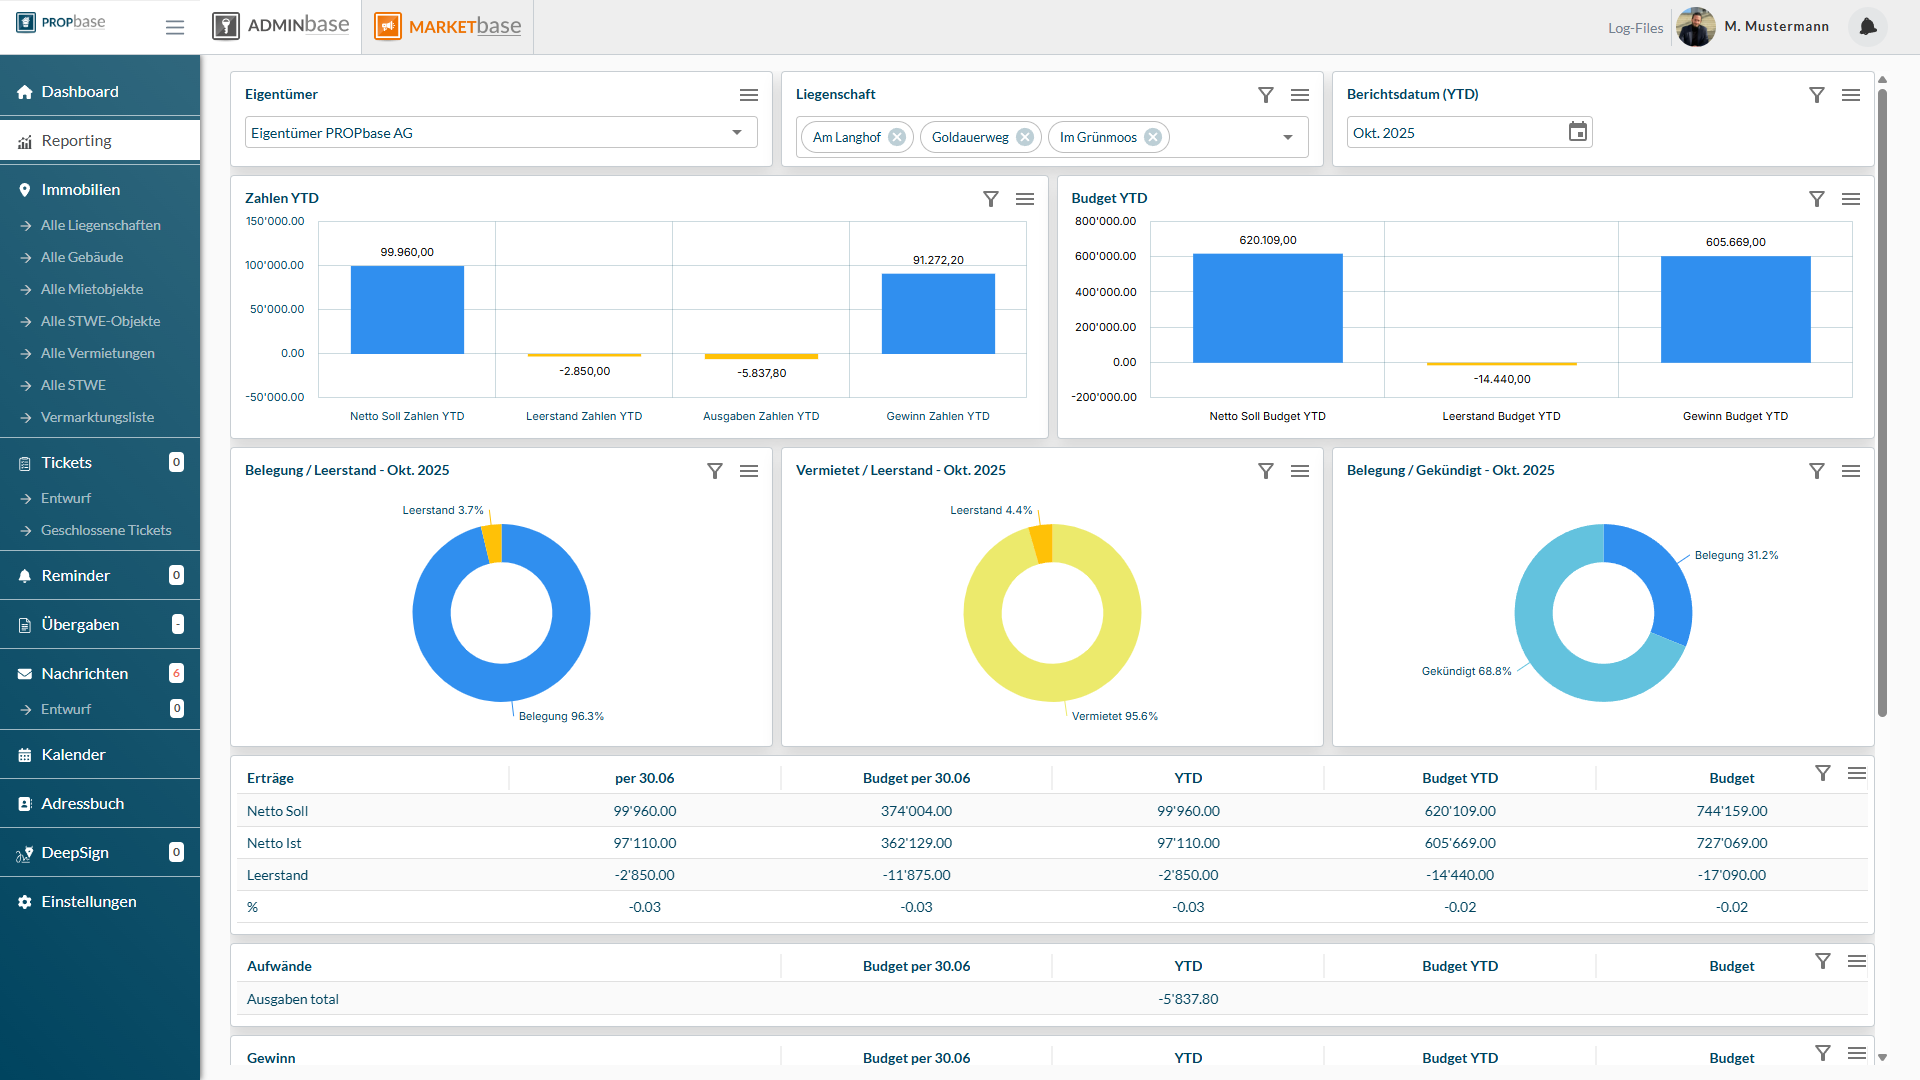Remove the Goldauerweg filter chip

point(1025,137)
